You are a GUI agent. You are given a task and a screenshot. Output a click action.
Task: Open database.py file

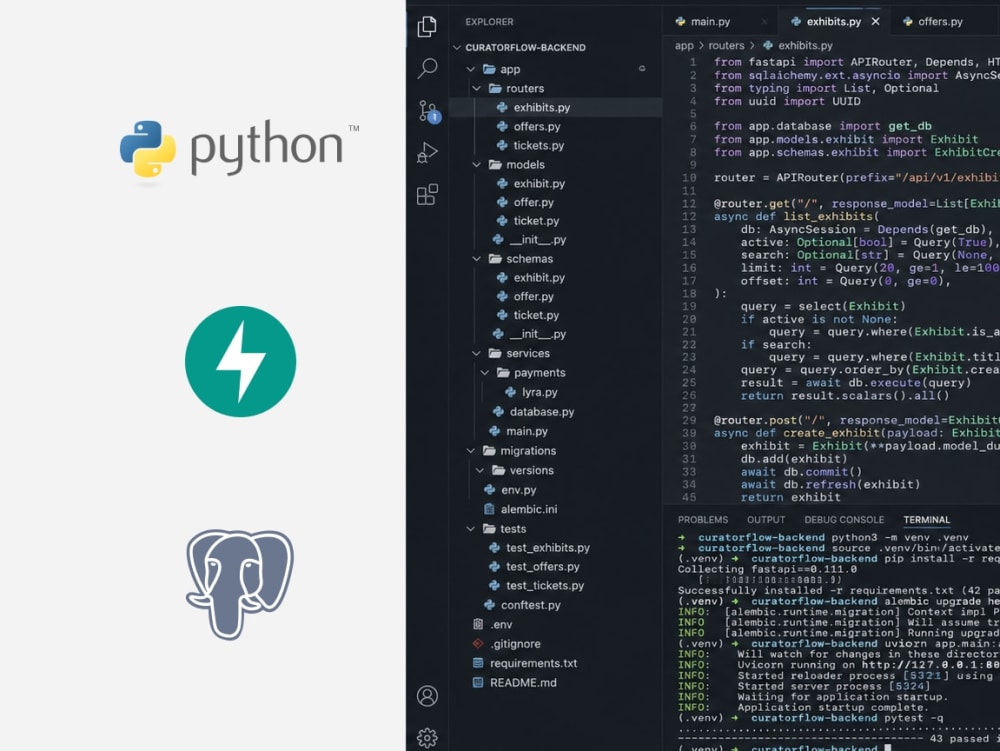pos(541,412)
